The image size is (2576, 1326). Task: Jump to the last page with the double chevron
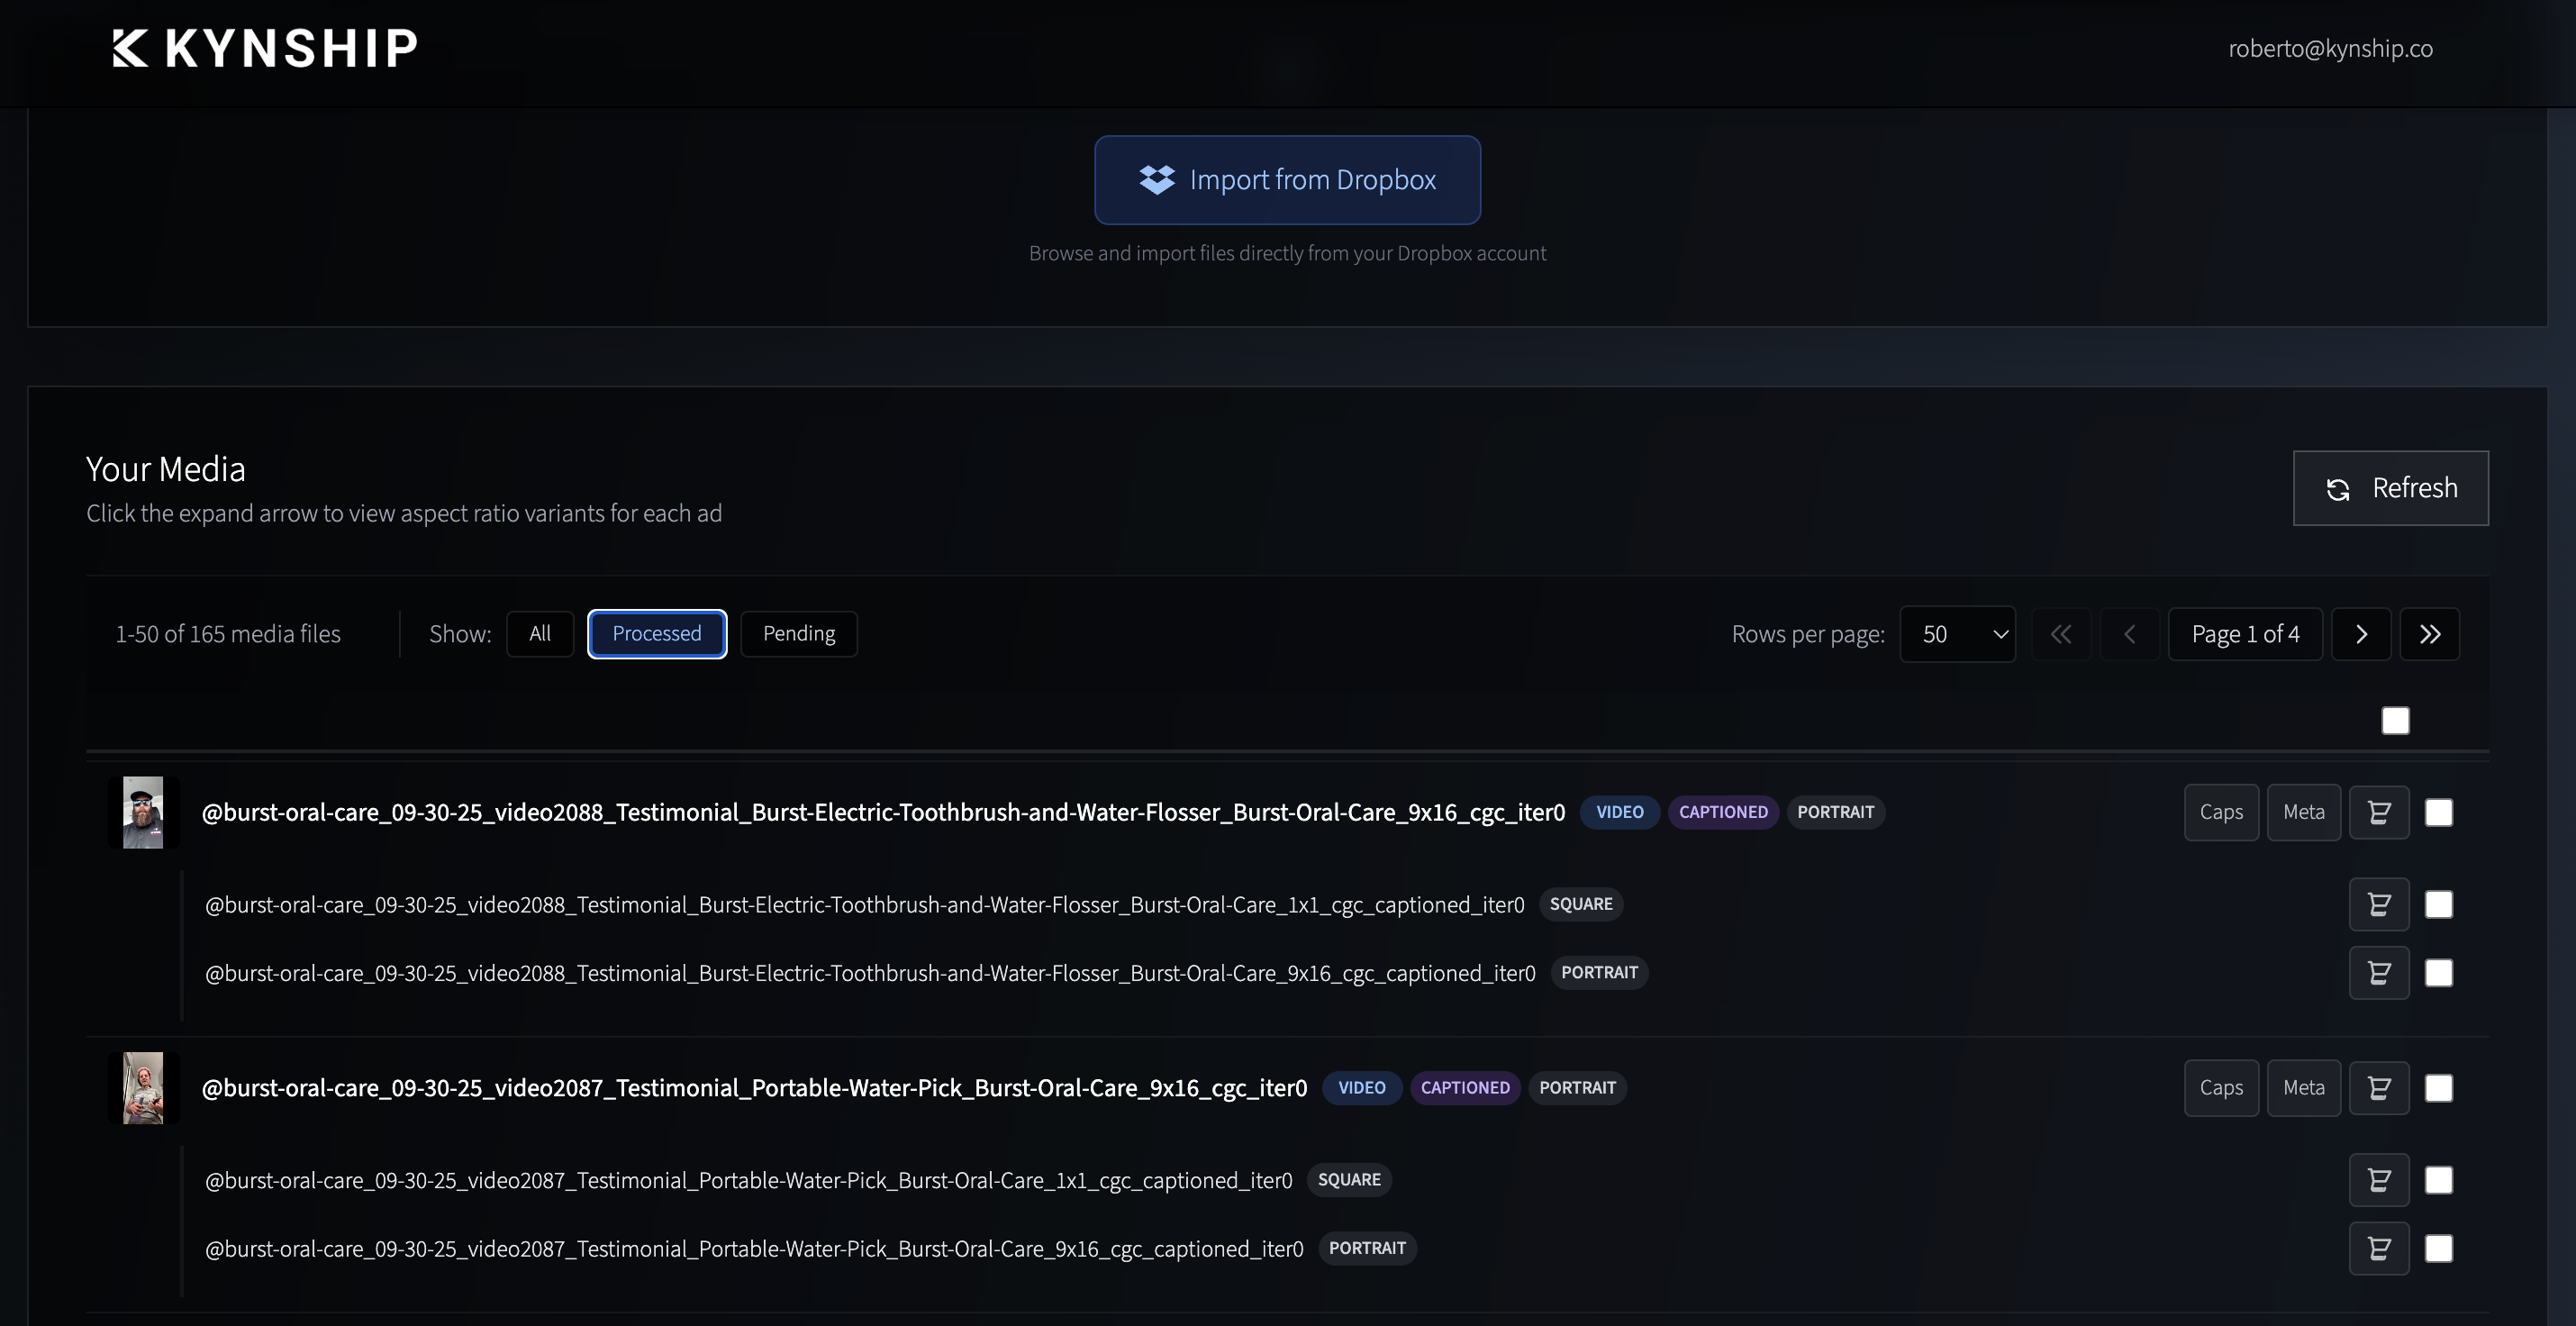point(2431,633)
